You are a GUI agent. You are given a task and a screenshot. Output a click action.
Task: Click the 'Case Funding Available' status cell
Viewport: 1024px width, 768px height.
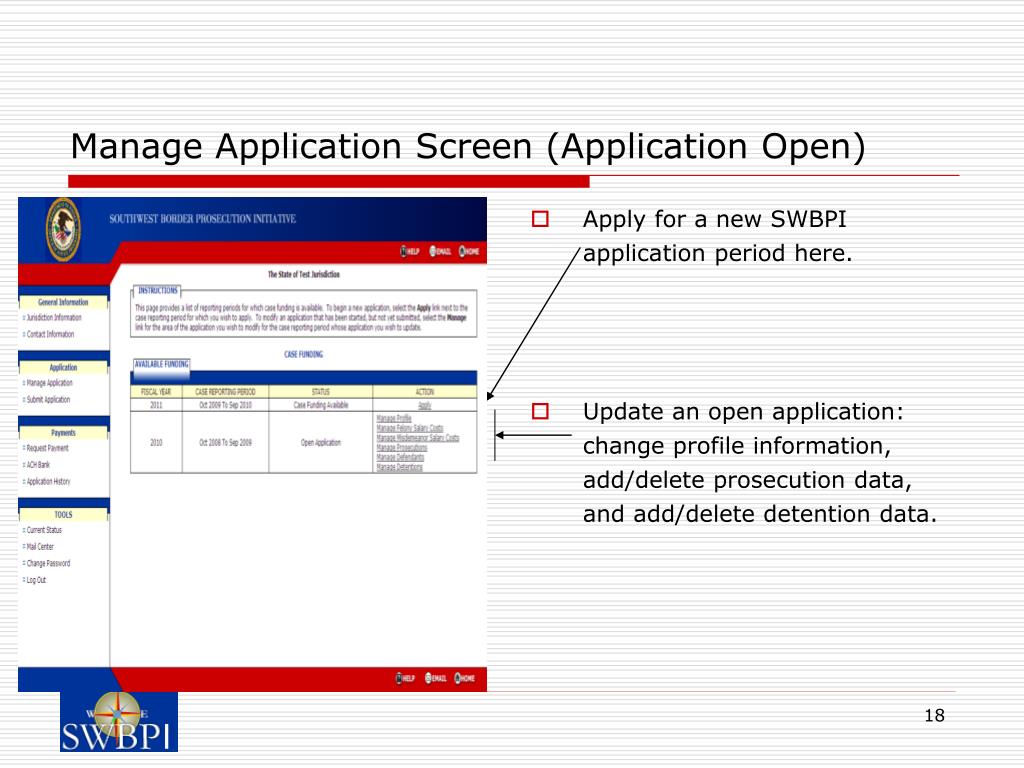[321, 406]
